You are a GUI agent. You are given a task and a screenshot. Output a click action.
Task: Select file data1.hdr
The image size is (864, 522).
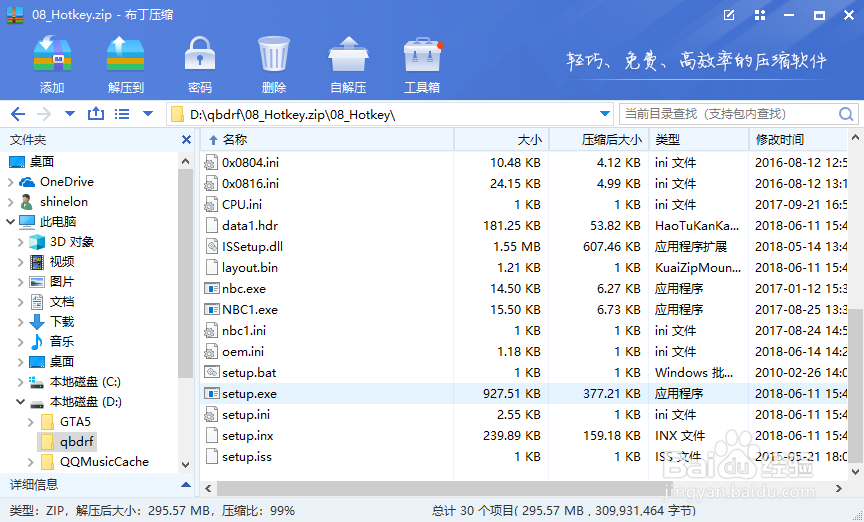click(x=250, y=225)
